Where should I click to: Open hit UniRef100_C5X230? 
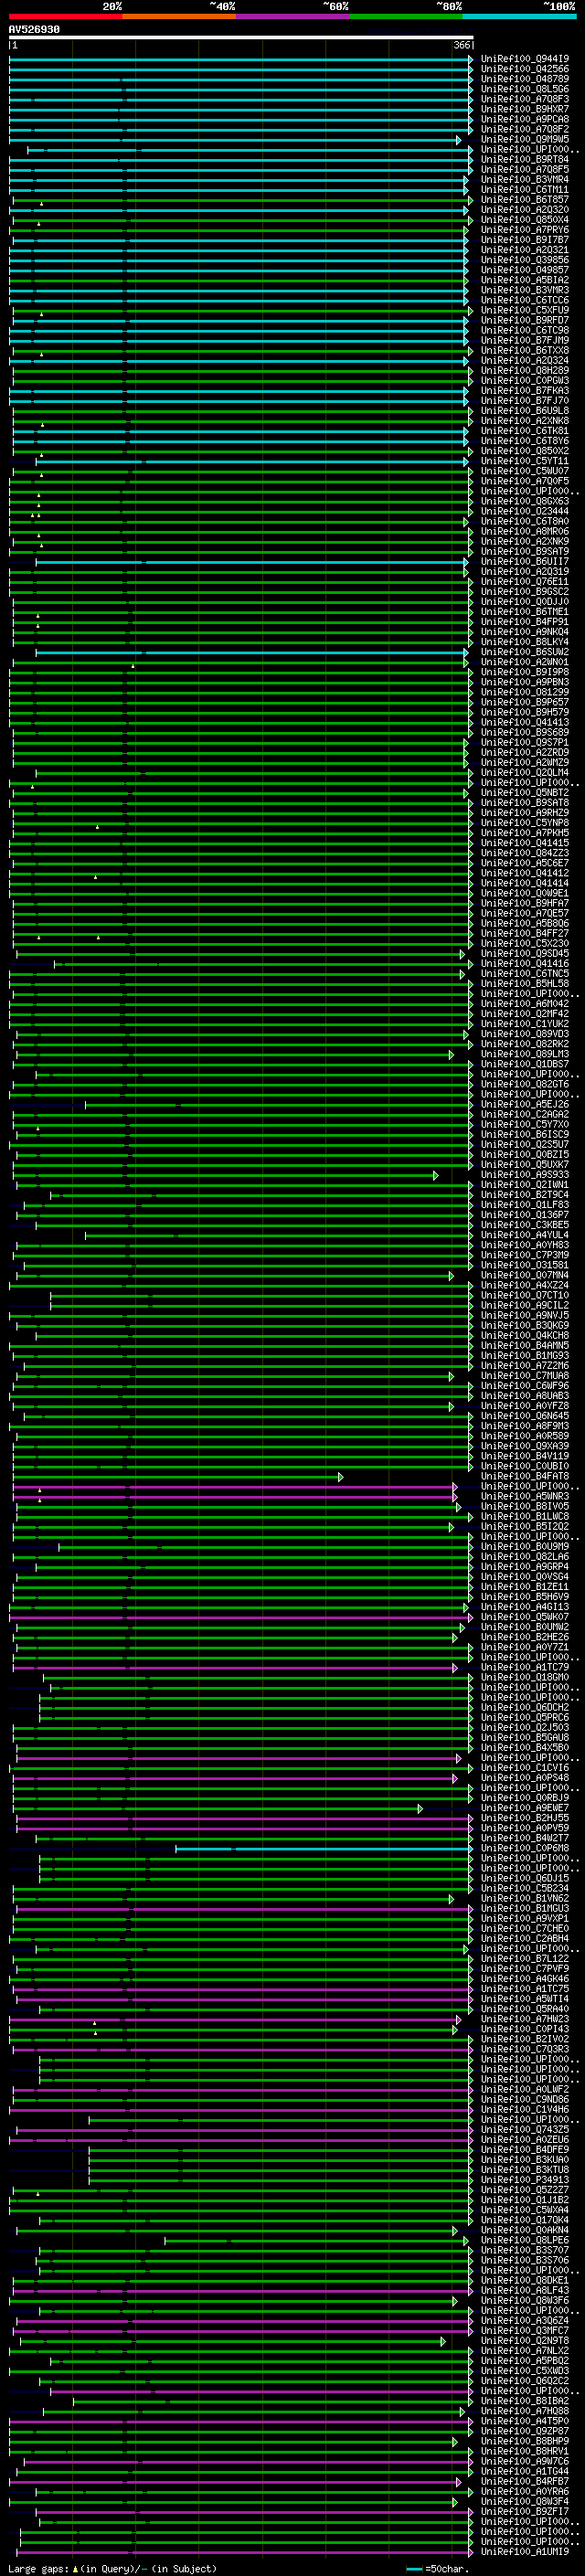[525, 943]
